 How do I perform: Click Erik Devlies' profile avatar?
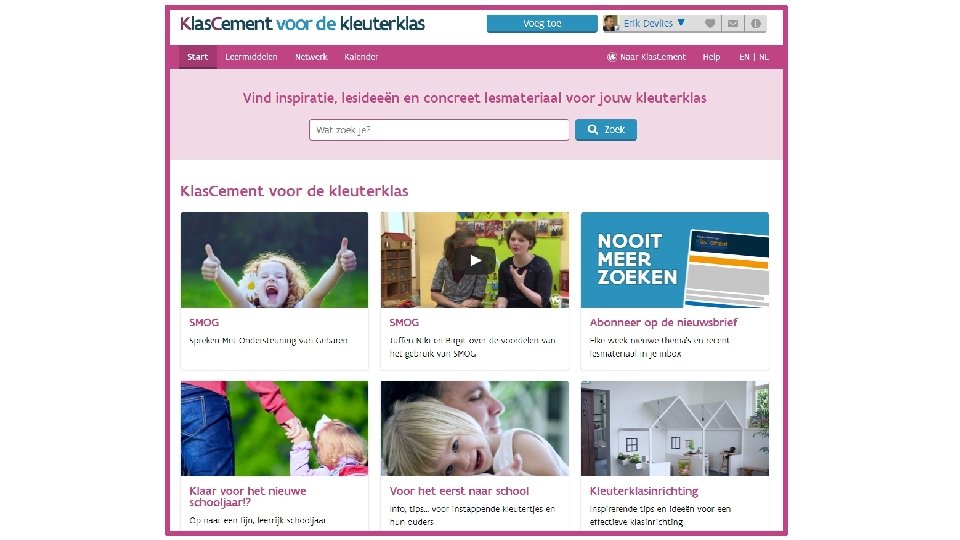[610, 23]
